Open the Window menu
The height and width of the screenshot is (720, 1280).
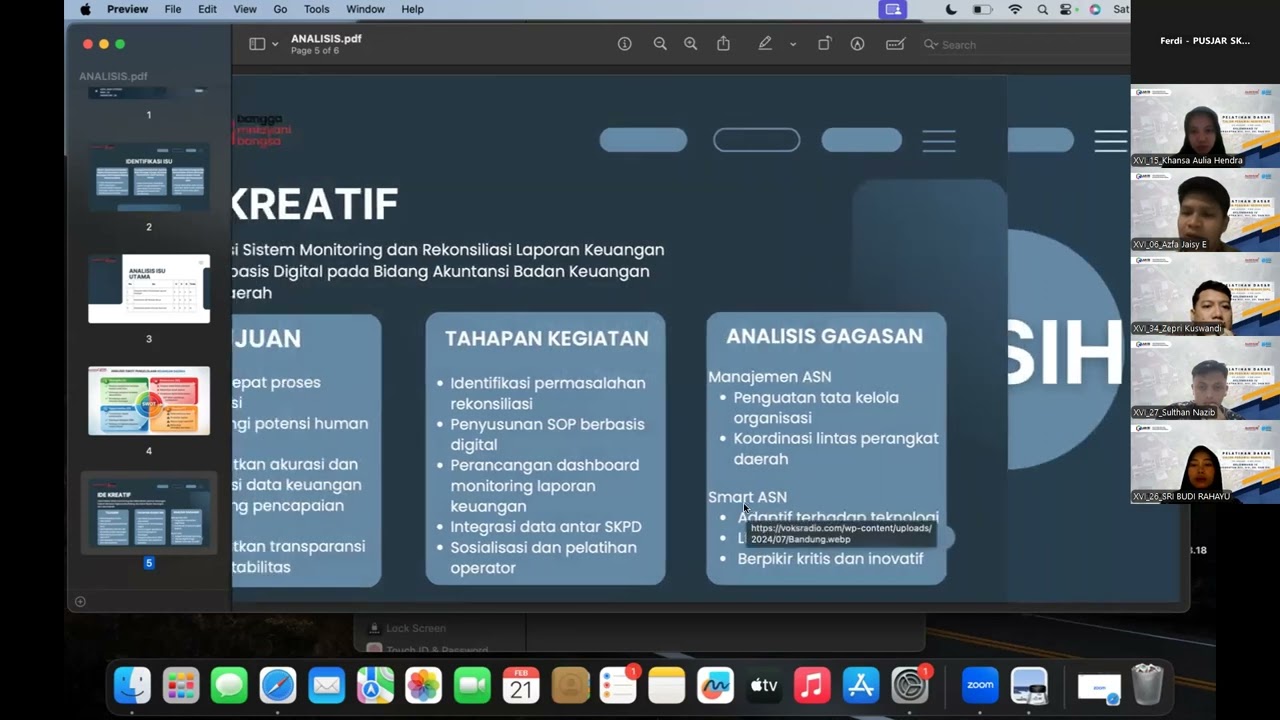click(365, 9)
